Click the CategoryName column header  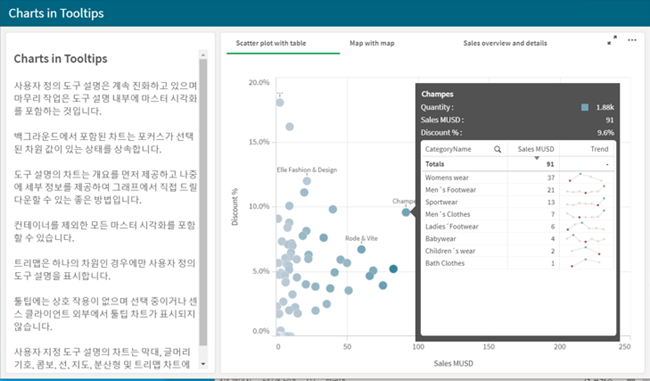coord(448,149)
